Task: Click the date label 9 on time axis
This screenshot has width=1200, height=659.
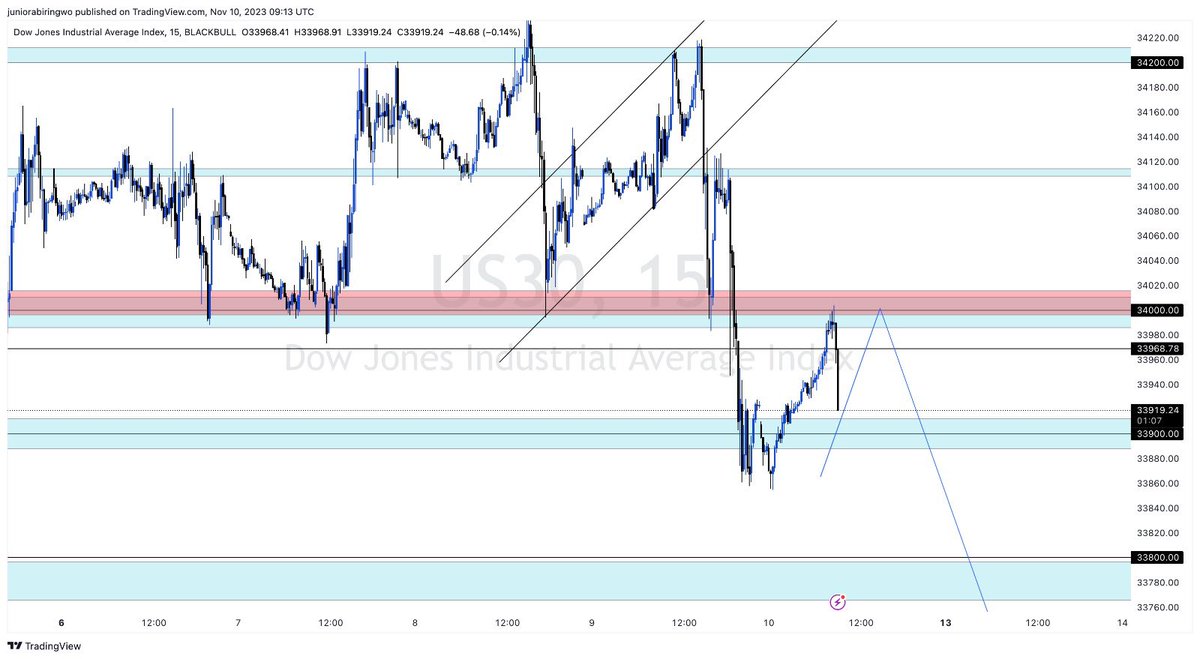Action: click(x=592, y=623)
